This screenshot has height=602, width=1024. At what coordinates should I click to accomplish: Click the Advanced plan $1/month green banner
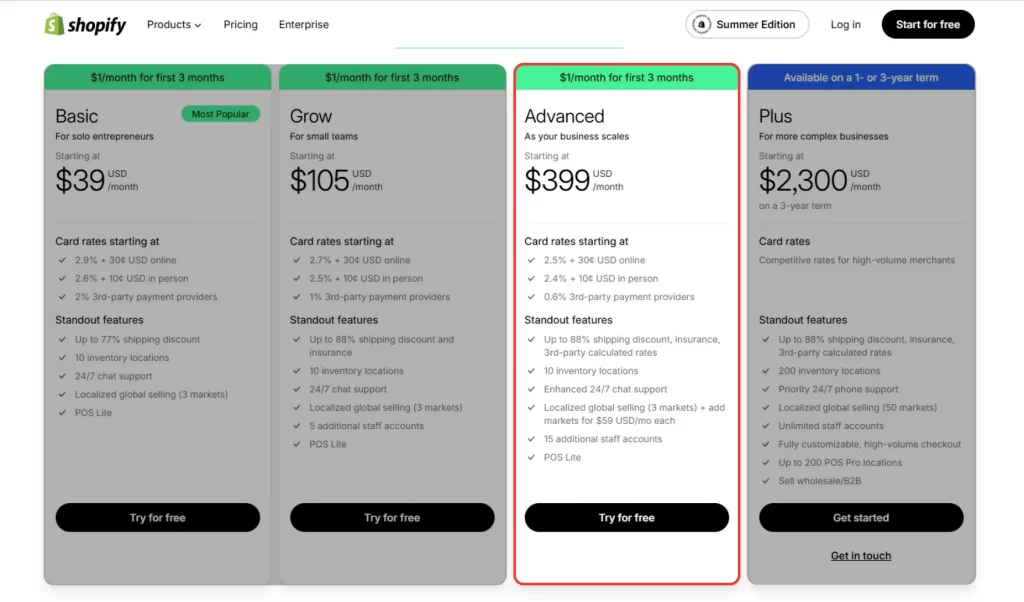click(x=627, y=78)
